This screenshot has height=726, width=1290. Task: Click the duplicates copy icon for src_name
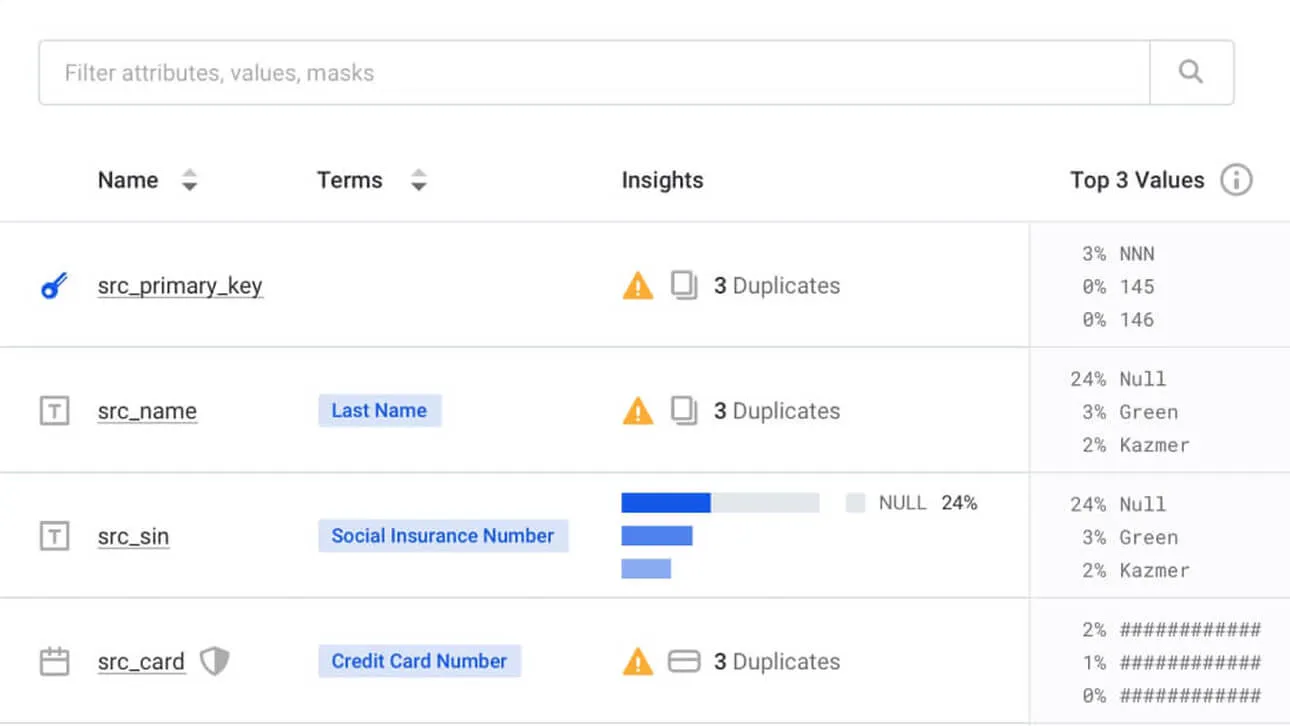(x=684, y=411)
